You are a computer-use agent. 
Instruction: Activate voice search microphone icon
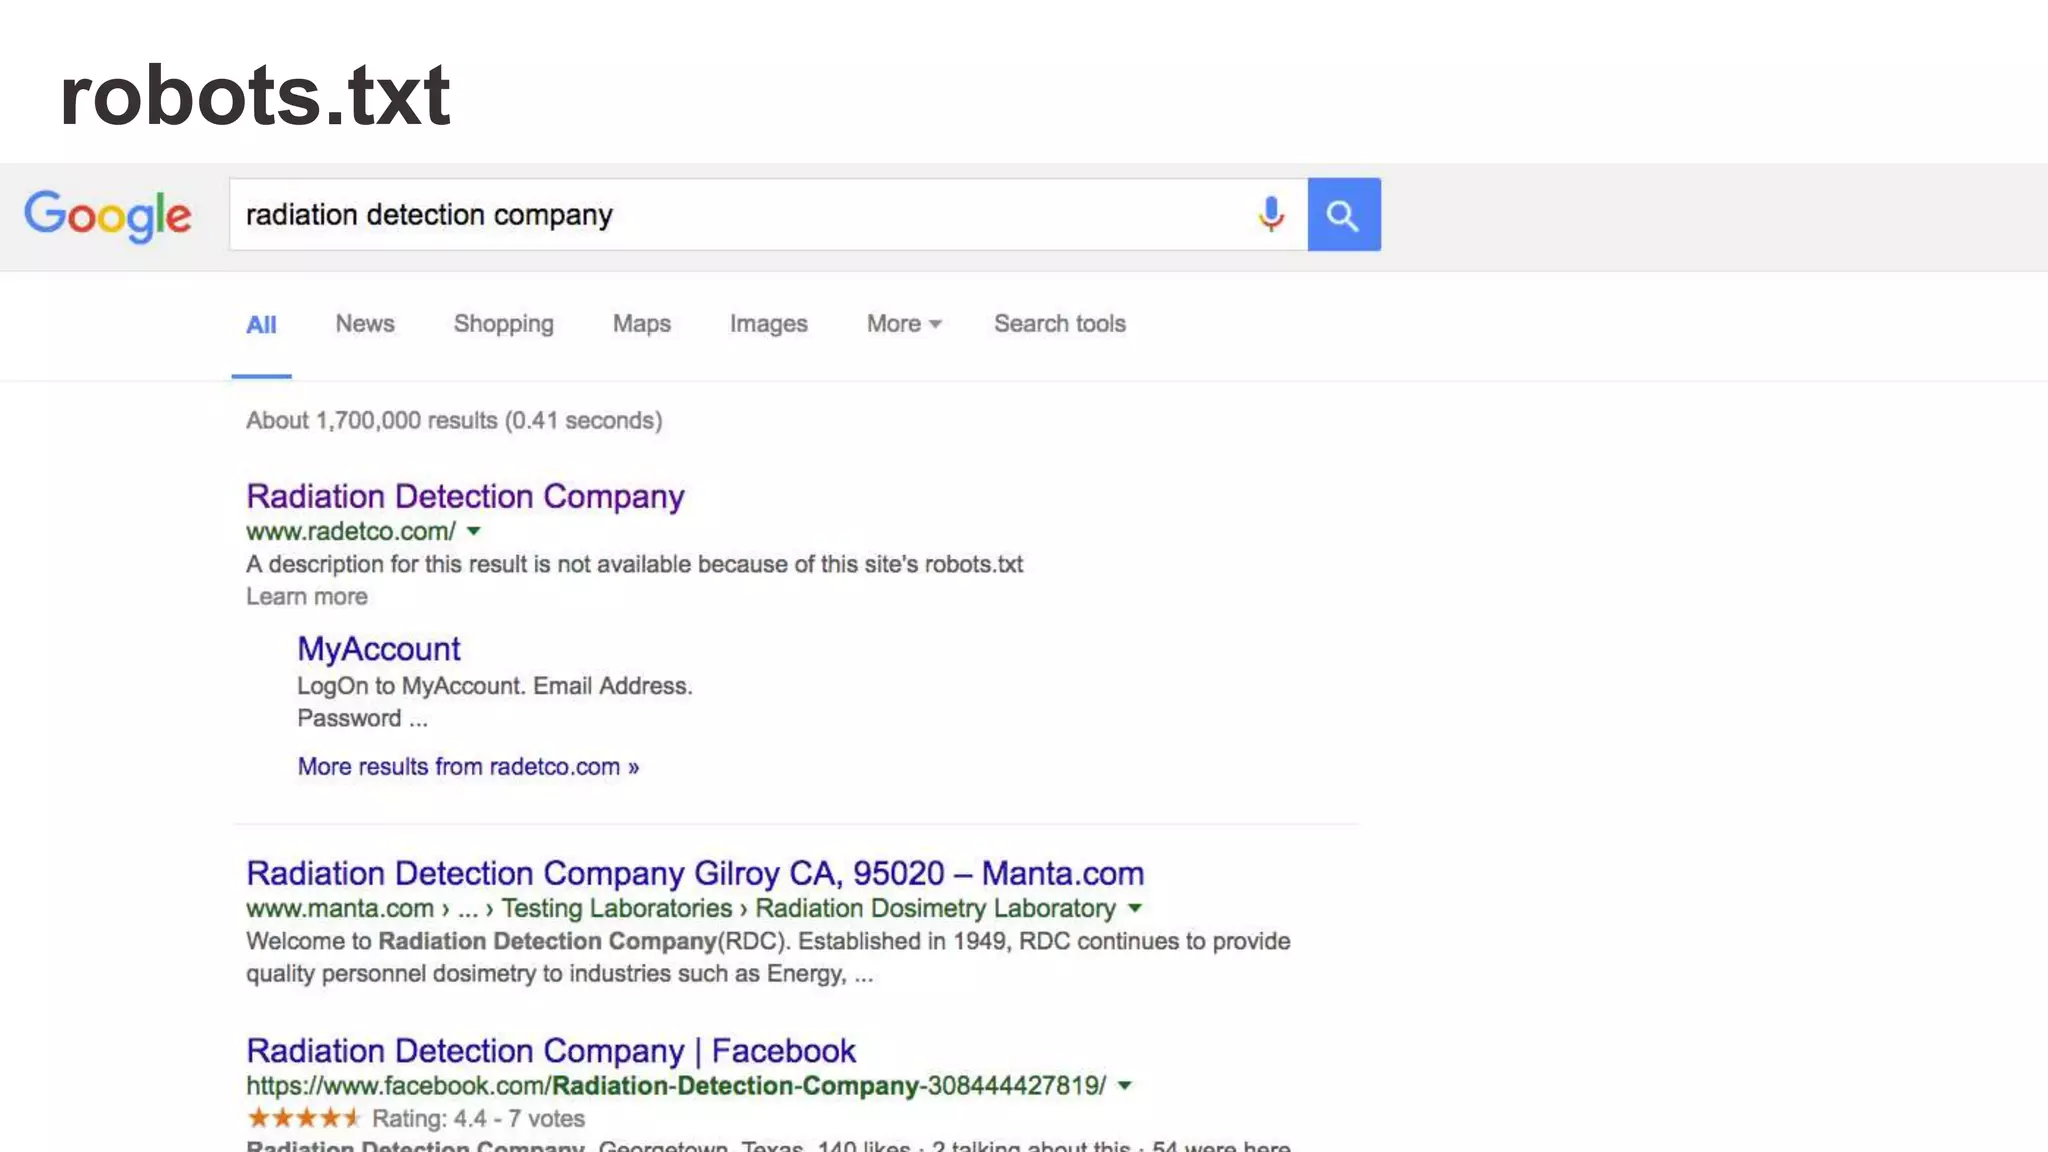pyautogui.click(x=1271, y=214)
